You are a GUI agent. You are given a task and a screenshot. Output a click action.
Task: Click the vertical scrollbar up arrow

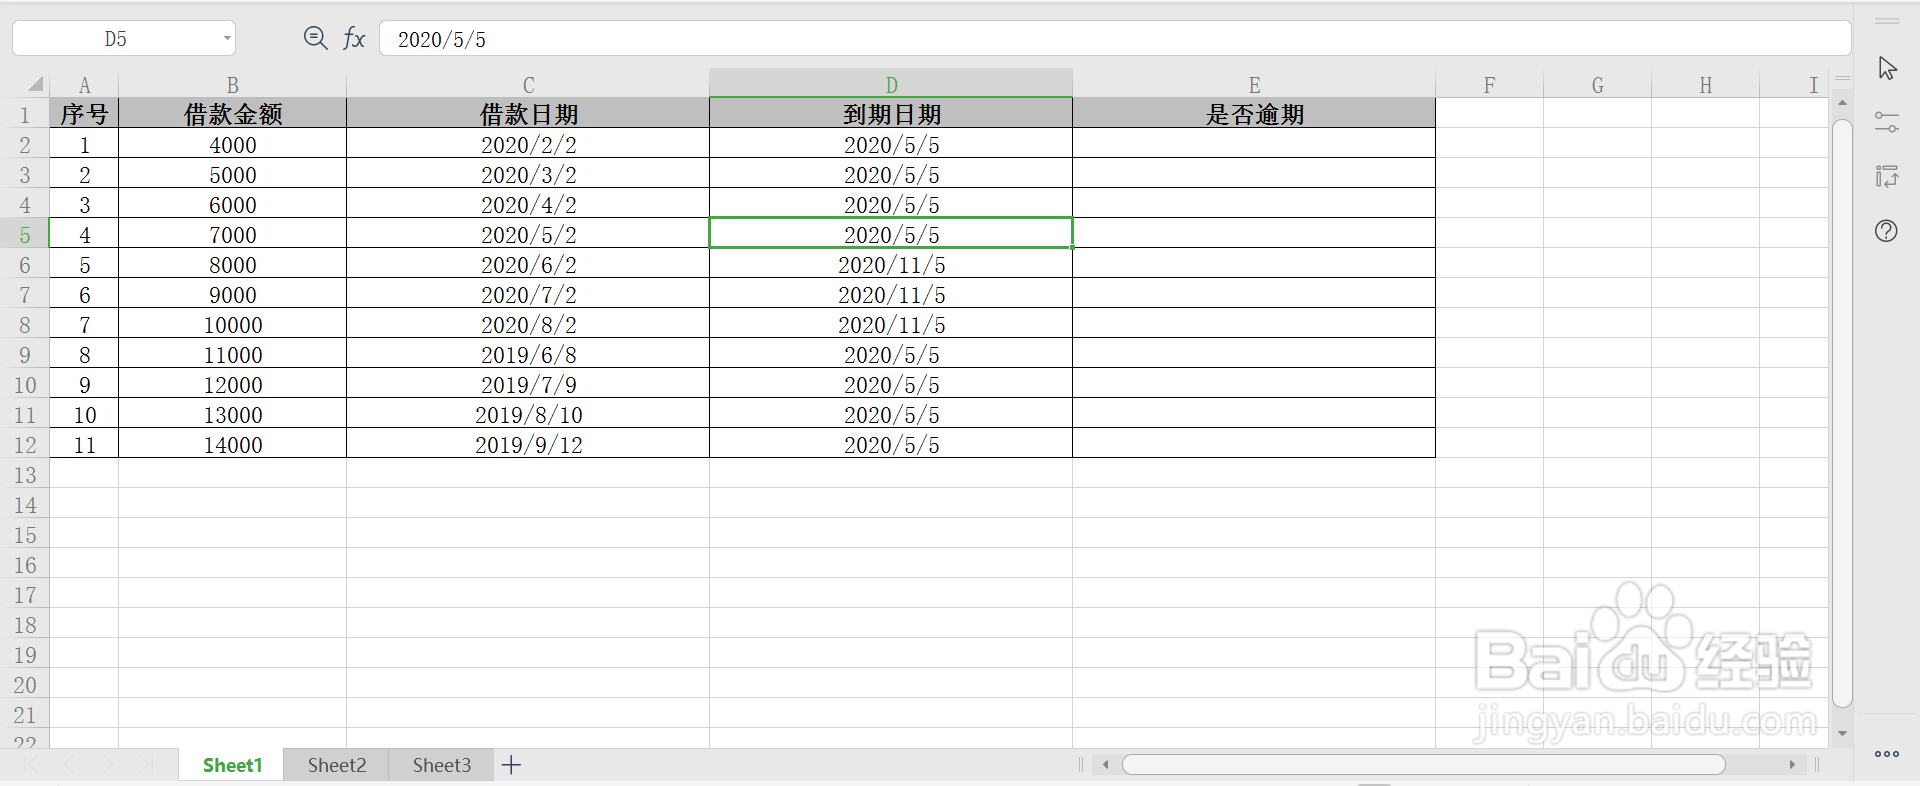pyautogui.click(x=1842, y=103)
